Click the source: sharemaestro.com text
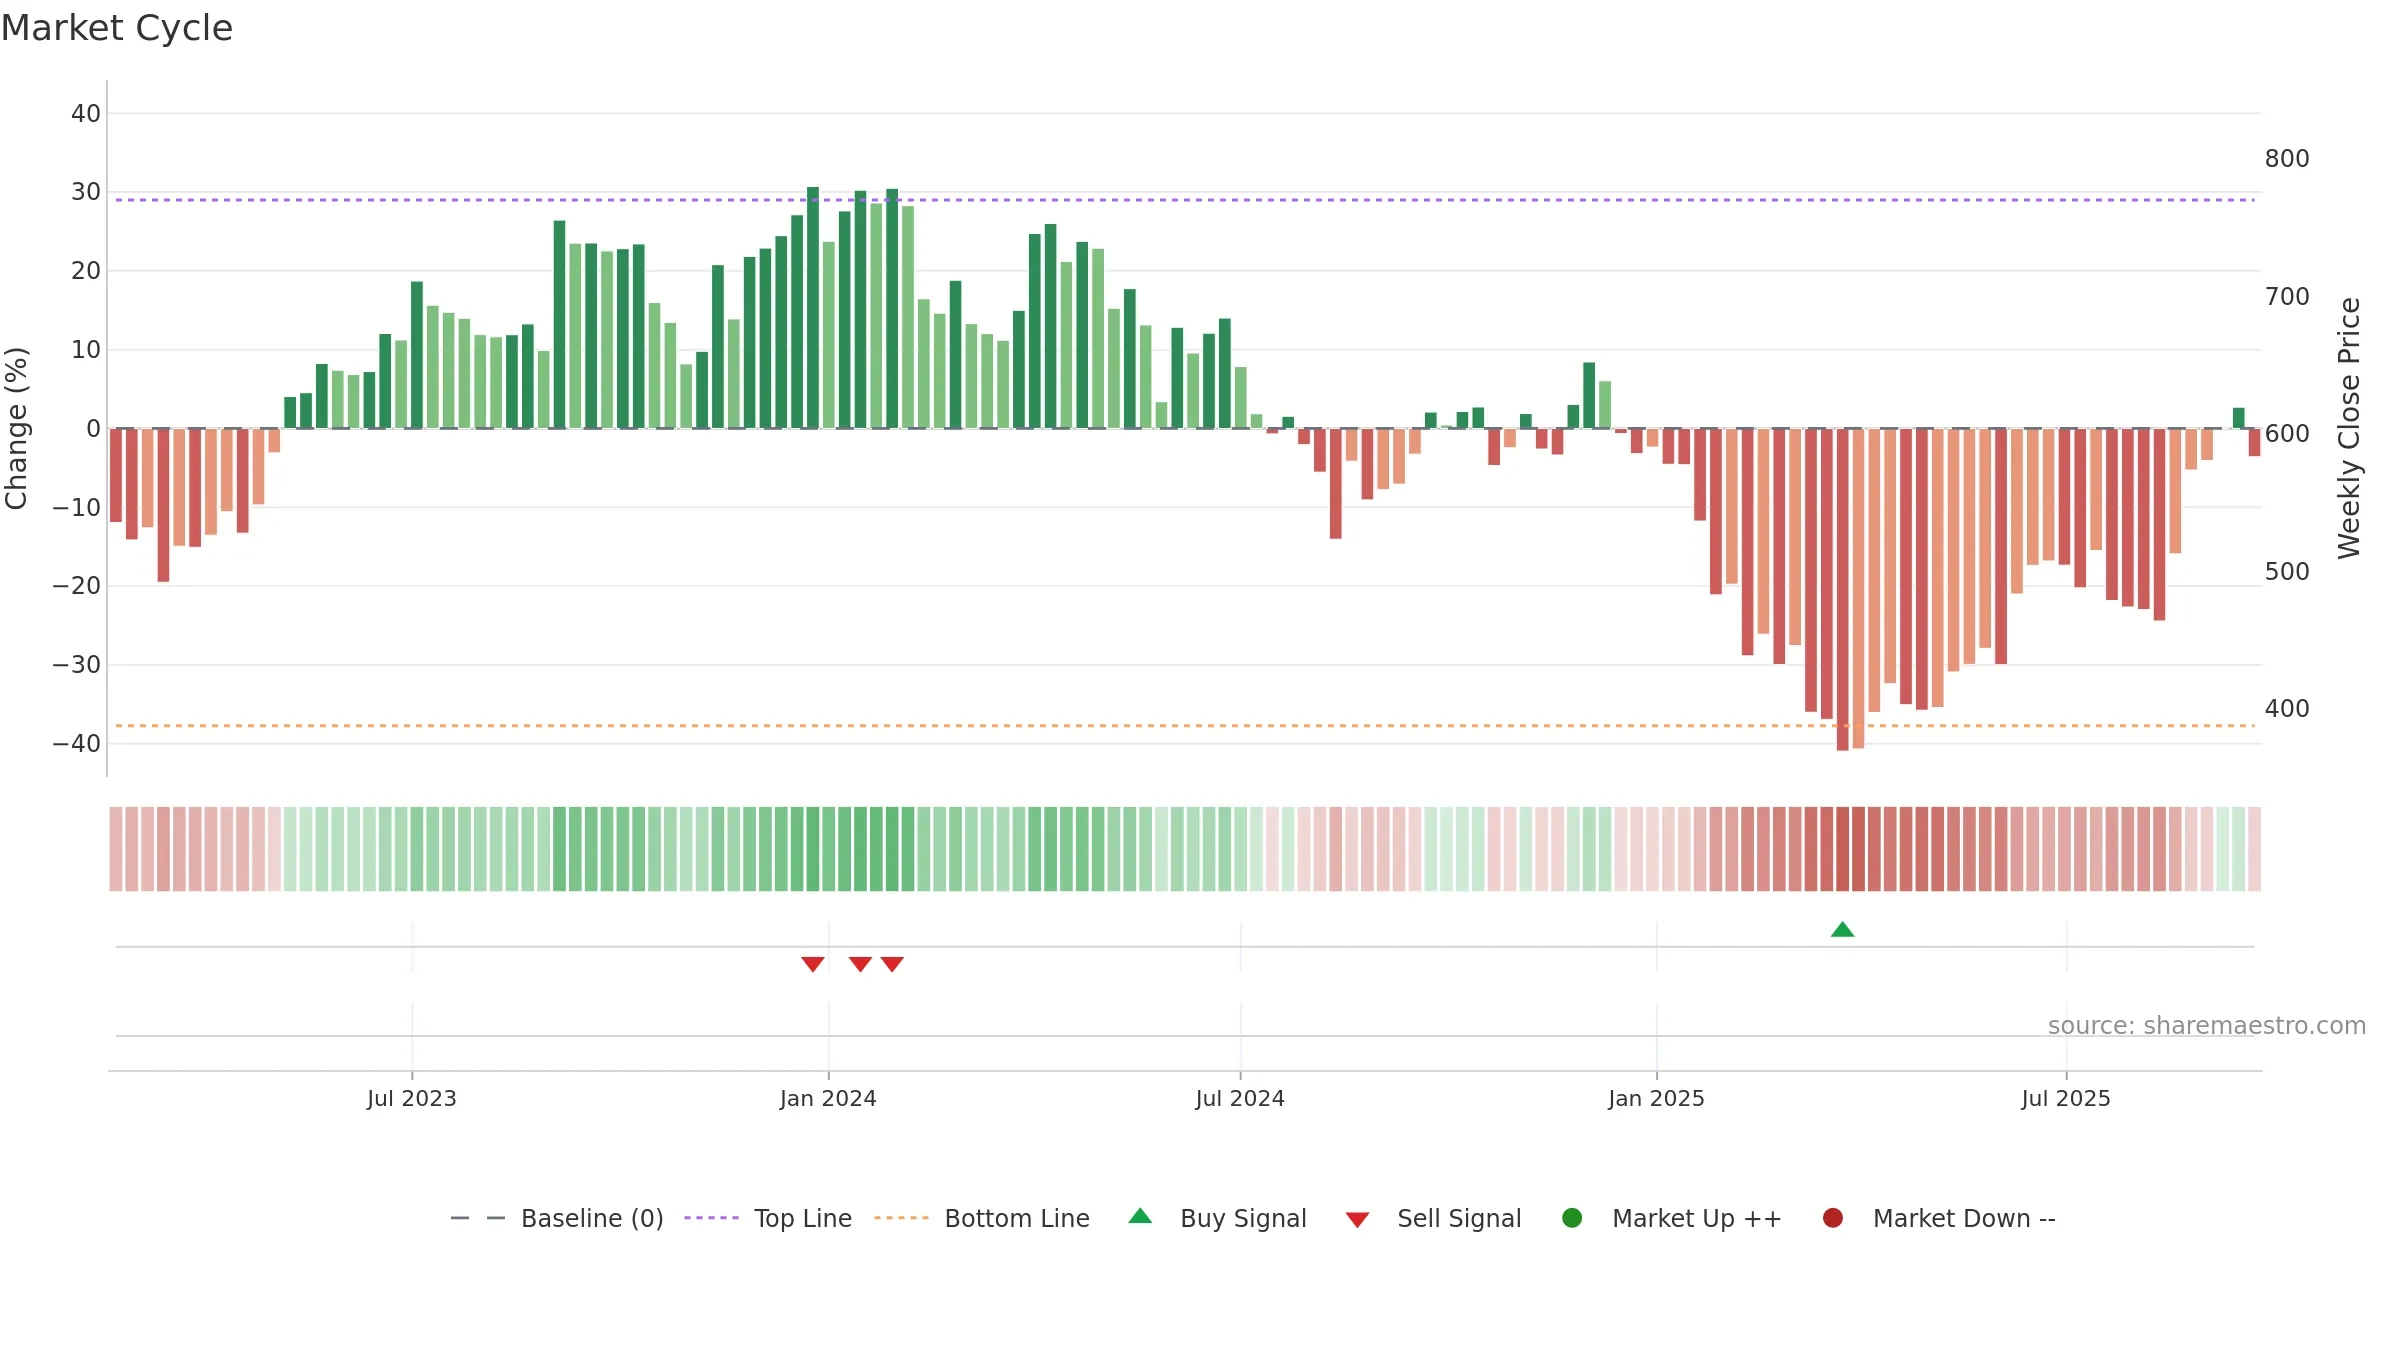Image resolution: width=2400 pixels, height=1350 pixels. point(2207,1026)
